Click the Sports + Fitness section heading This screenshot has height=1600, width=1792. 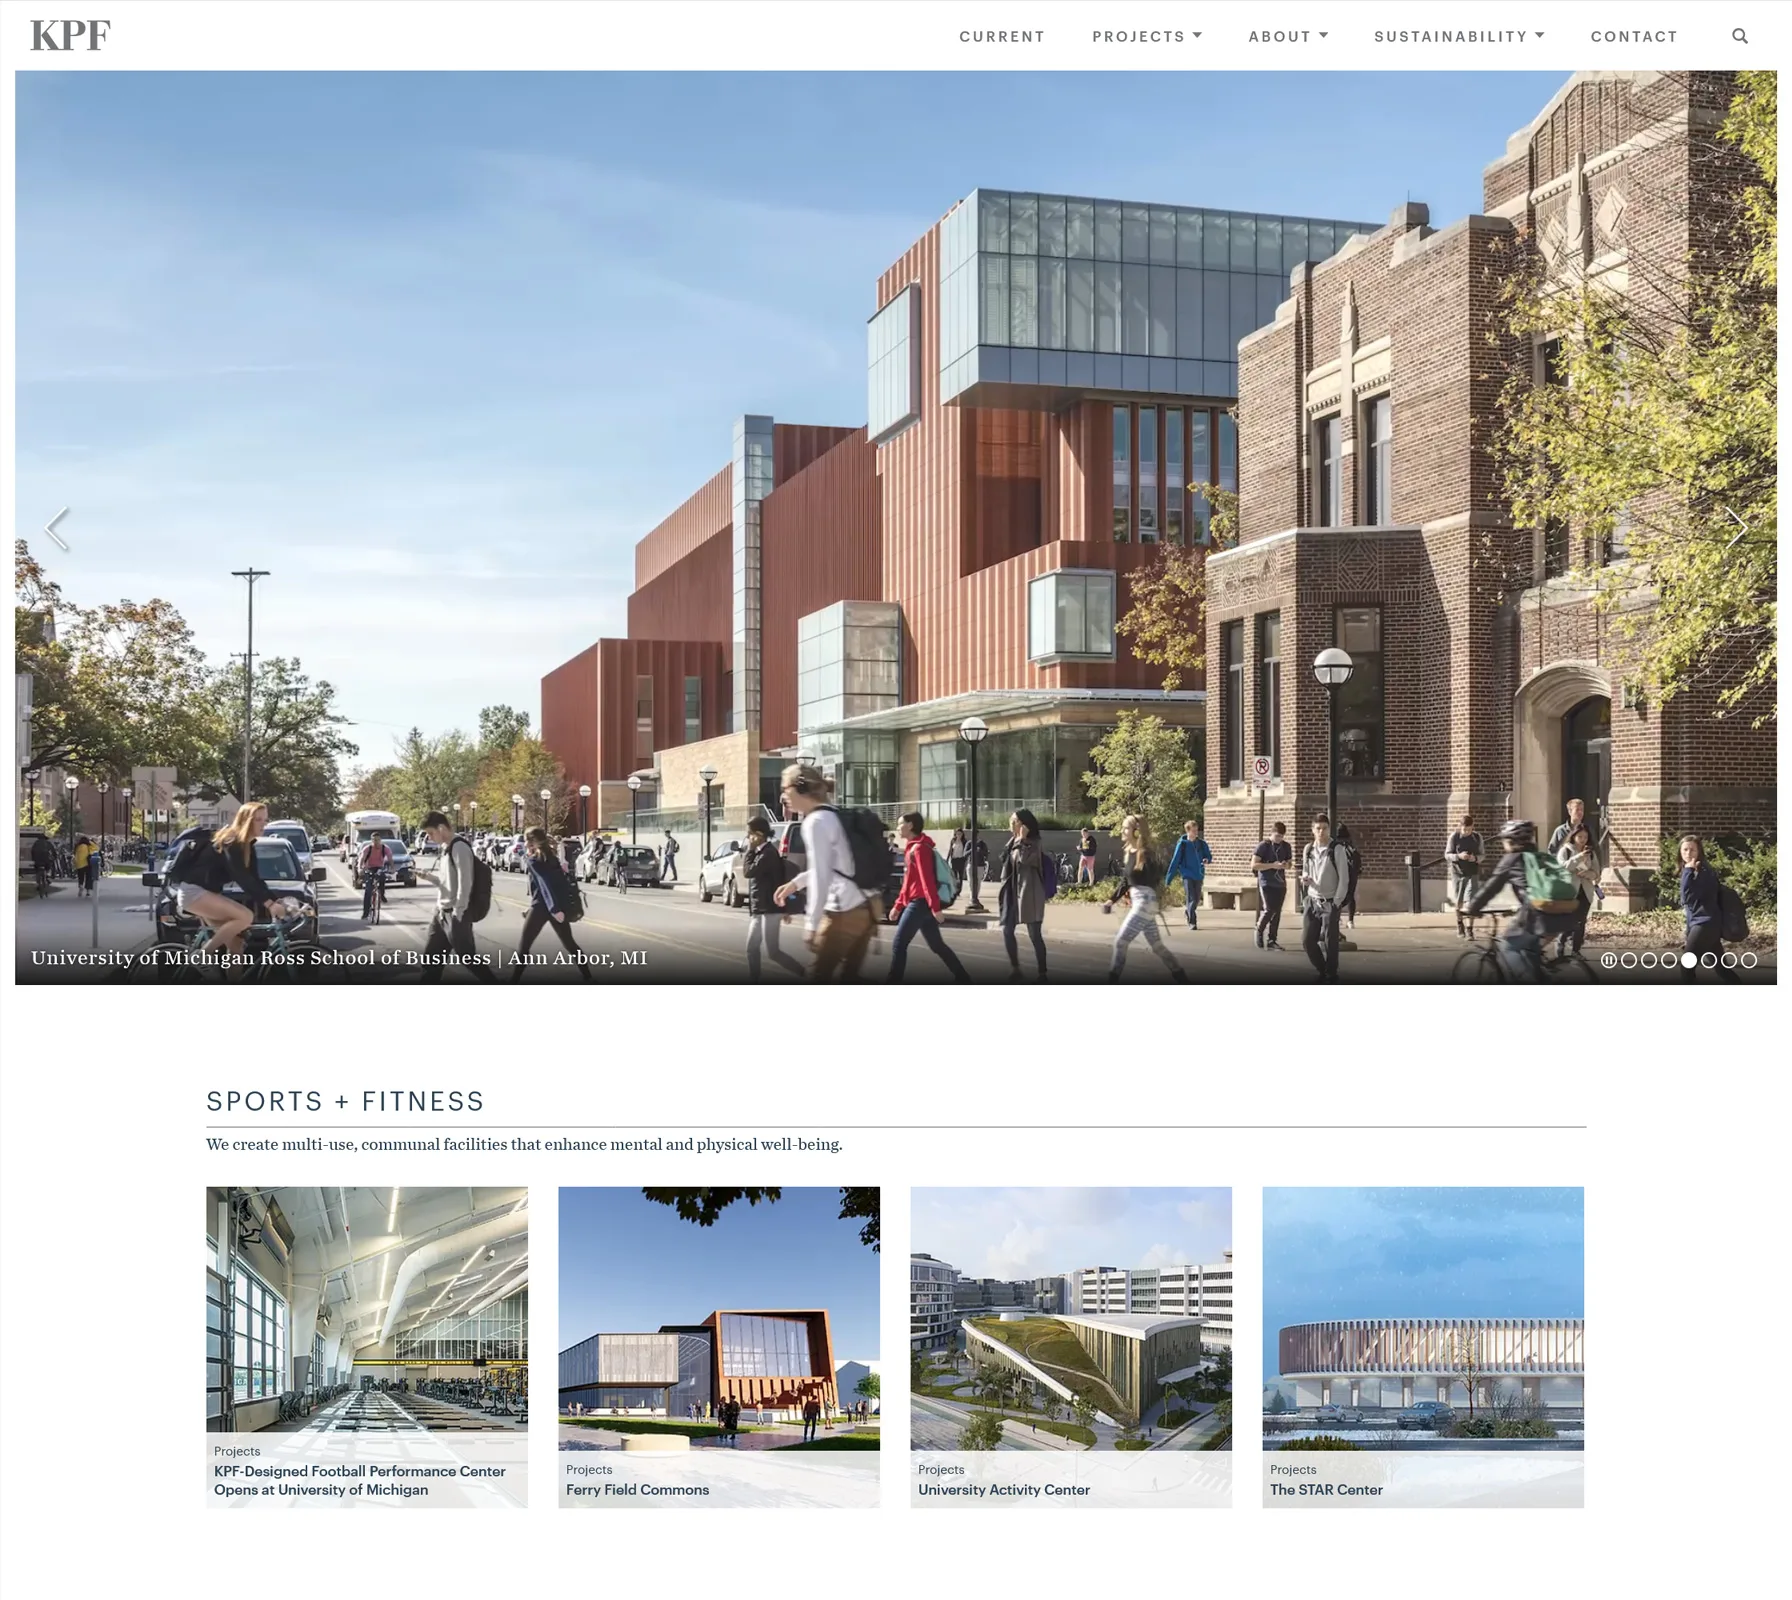coord(345,1101)
